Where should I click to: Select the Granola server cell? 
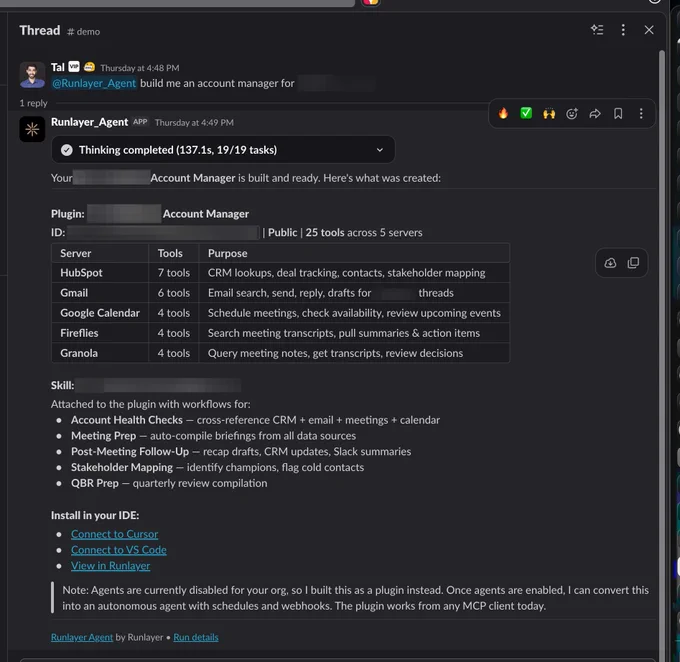(100, 353)
